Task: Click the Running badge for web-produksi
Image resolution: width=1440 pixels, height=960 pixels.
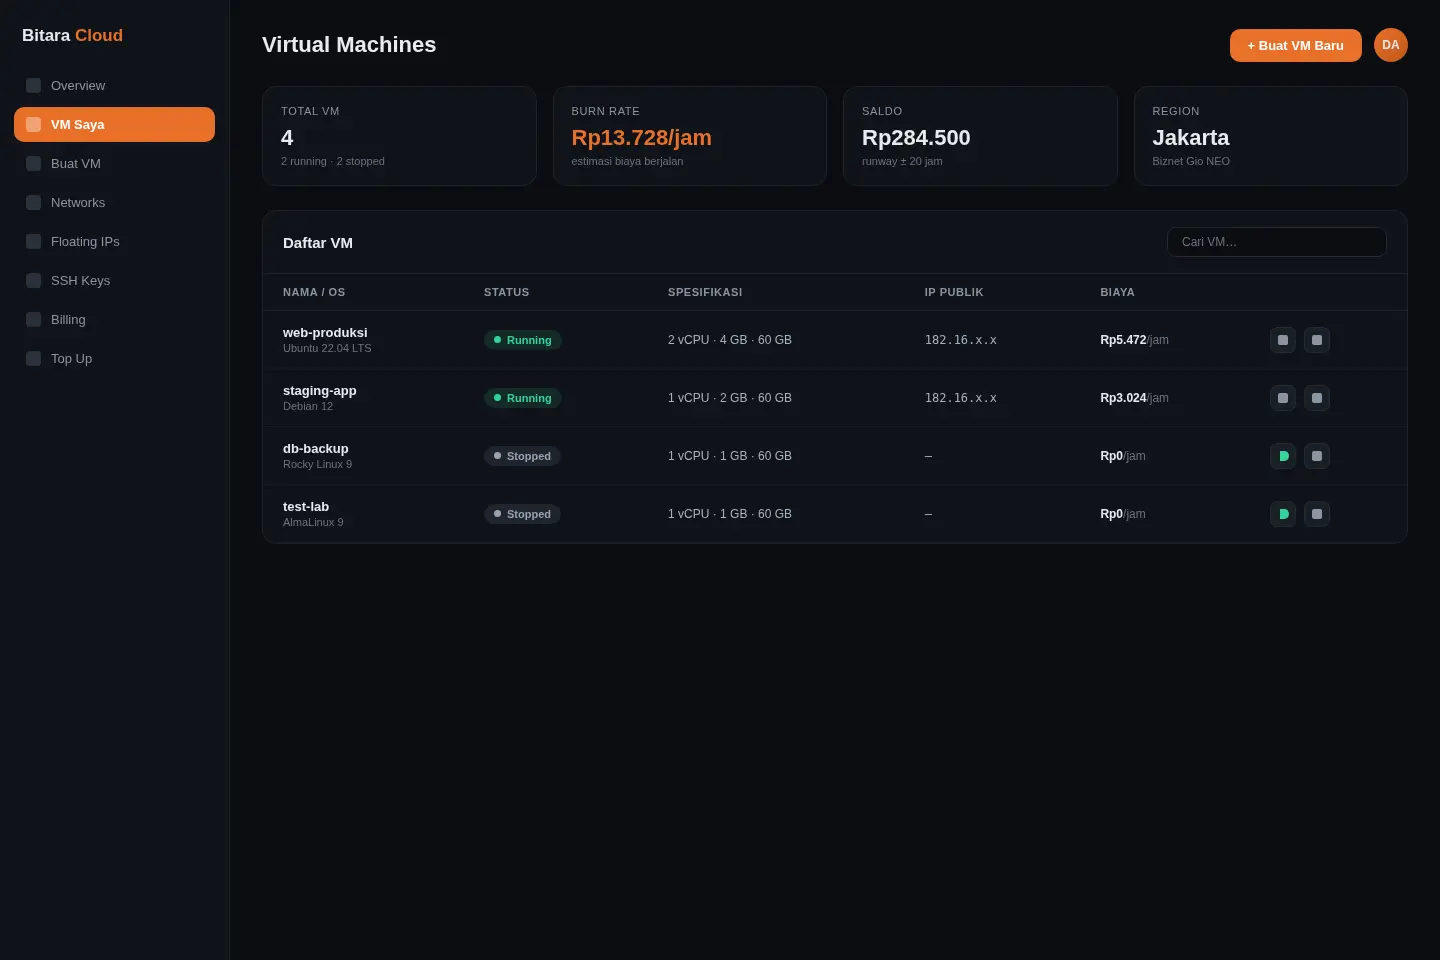Action: (x=523, y=340)
